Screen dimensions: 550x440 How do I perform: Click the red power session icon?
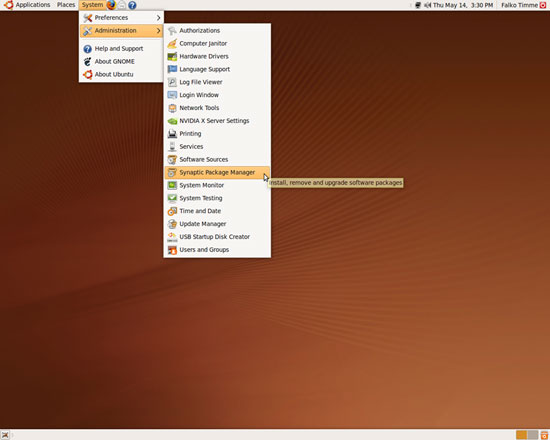click(543, 5)
